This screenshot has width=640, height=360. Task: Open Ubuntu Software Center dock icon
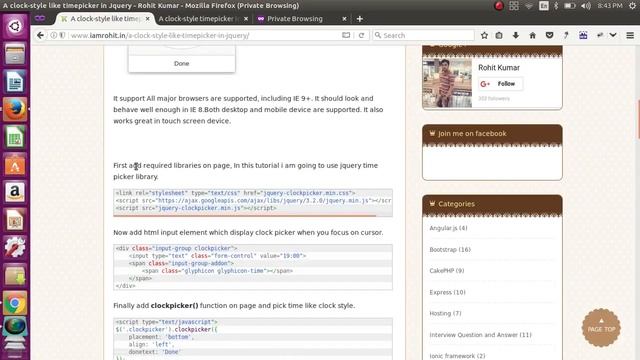click(x=15, y=164)
